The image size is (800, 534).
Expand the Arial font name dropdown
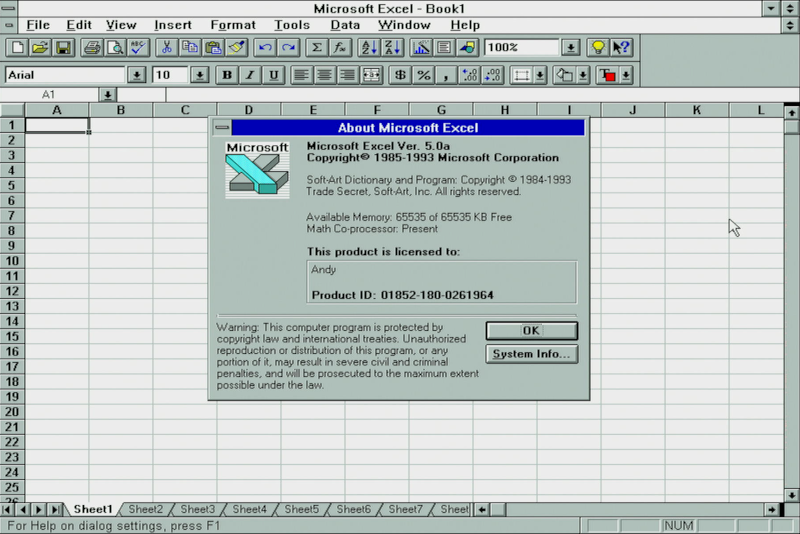pos(136,75)
